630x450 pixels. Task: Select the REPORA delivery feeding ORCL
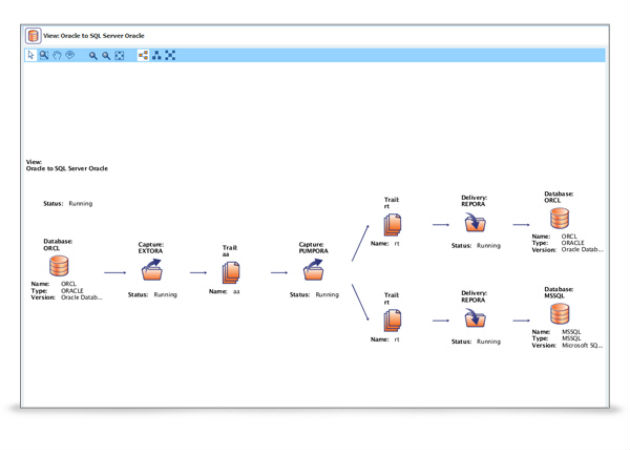(474, 223)
